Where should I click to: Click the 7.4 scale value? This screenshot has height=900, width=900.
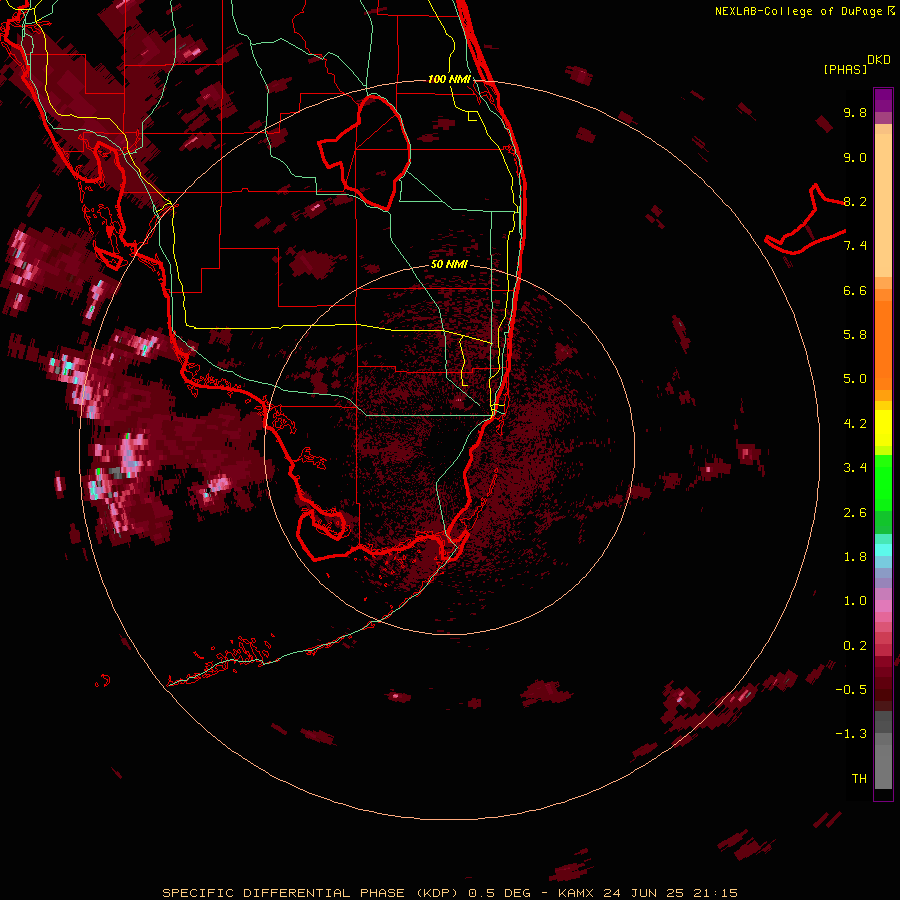point(855,246)
